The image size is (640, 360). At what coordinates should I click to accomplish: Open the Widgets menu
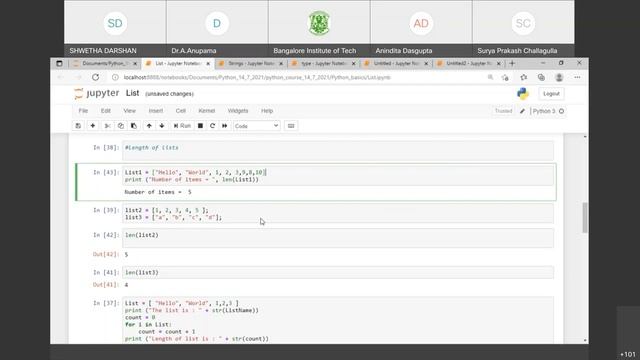click(238, 111)
